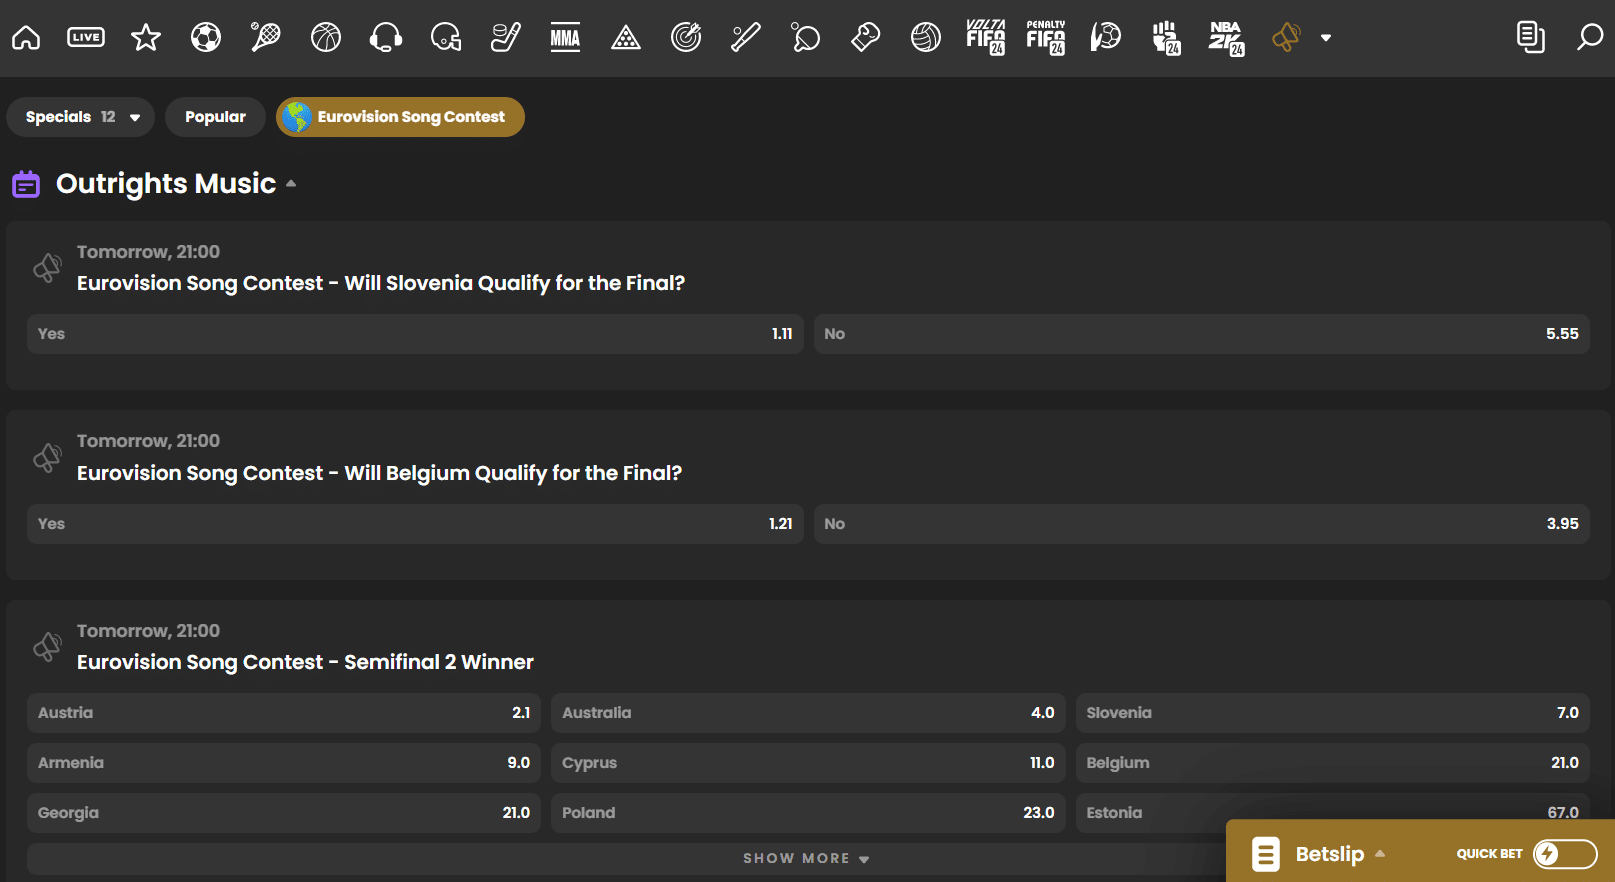
Task: Open the Volta FIFA 24 icon
Action: click(986, 38)
